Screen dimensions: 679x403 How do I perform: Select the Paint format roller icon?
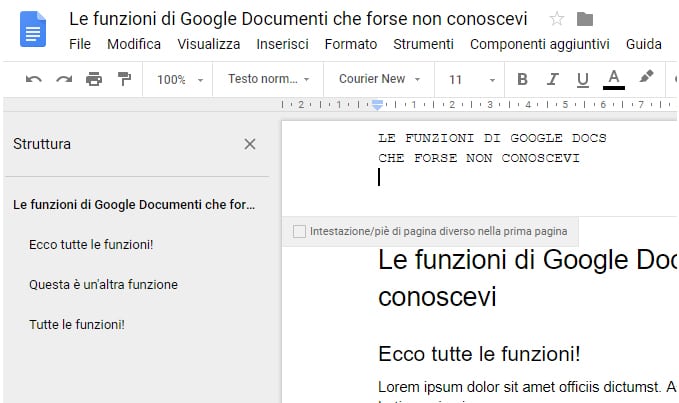(x=124, y=79)
